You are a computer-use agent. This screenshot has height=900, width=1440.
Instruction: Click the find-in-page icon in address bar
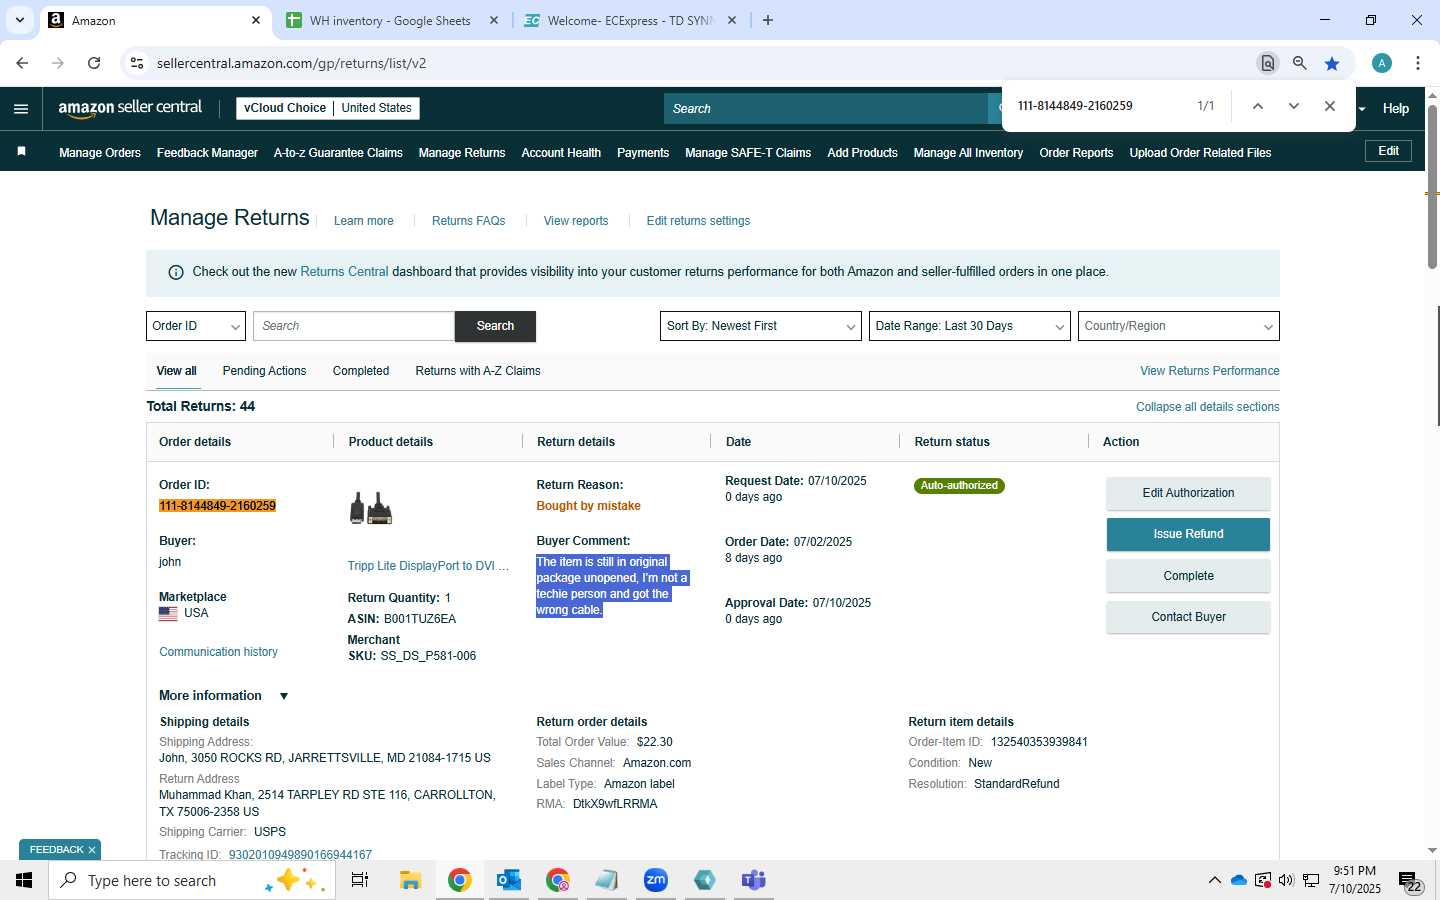(1267, 63)
